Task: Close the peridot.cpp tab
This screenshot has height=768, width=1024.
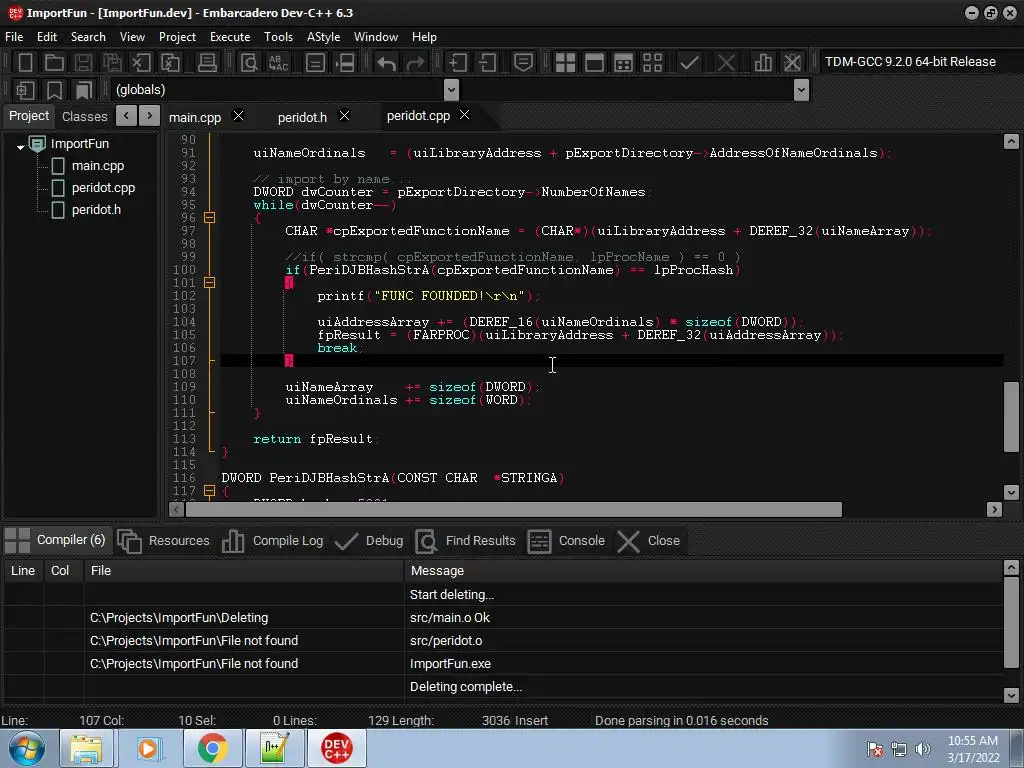Action: 464,115
